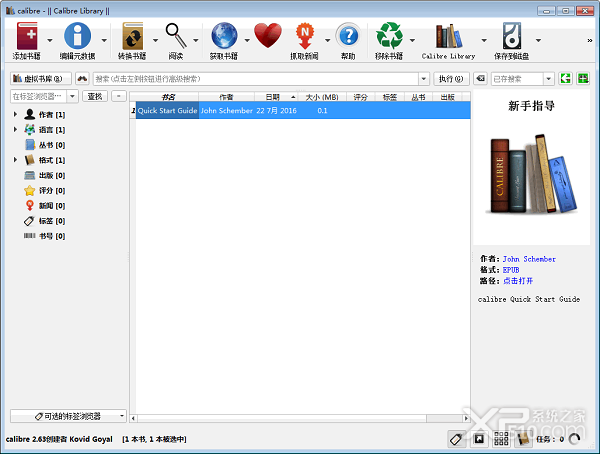The width and height of the screenshot is (600, 454).
Task: Toggle cover grid view in status bar
Action: (501, 439)
